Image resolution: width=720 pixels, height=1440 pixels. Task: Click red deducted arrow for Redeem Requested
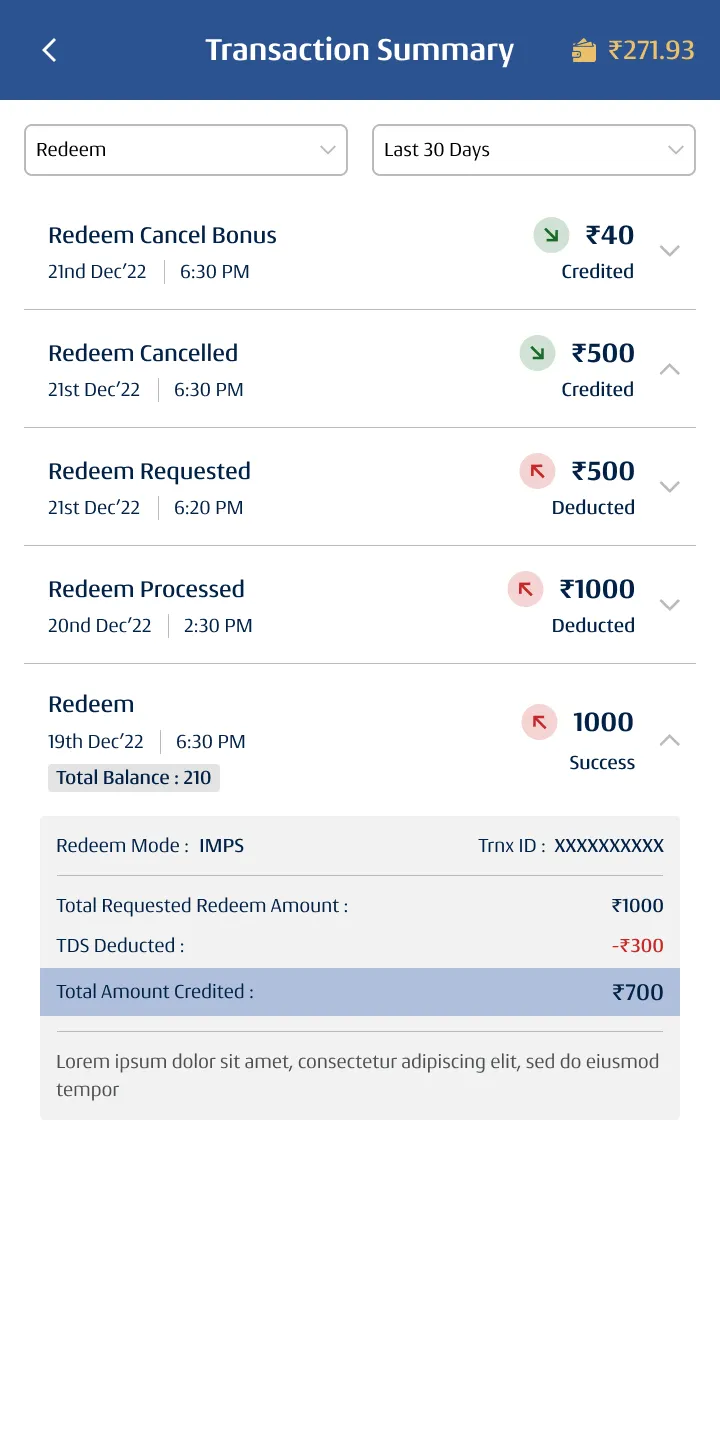click(x=537, y=471)
